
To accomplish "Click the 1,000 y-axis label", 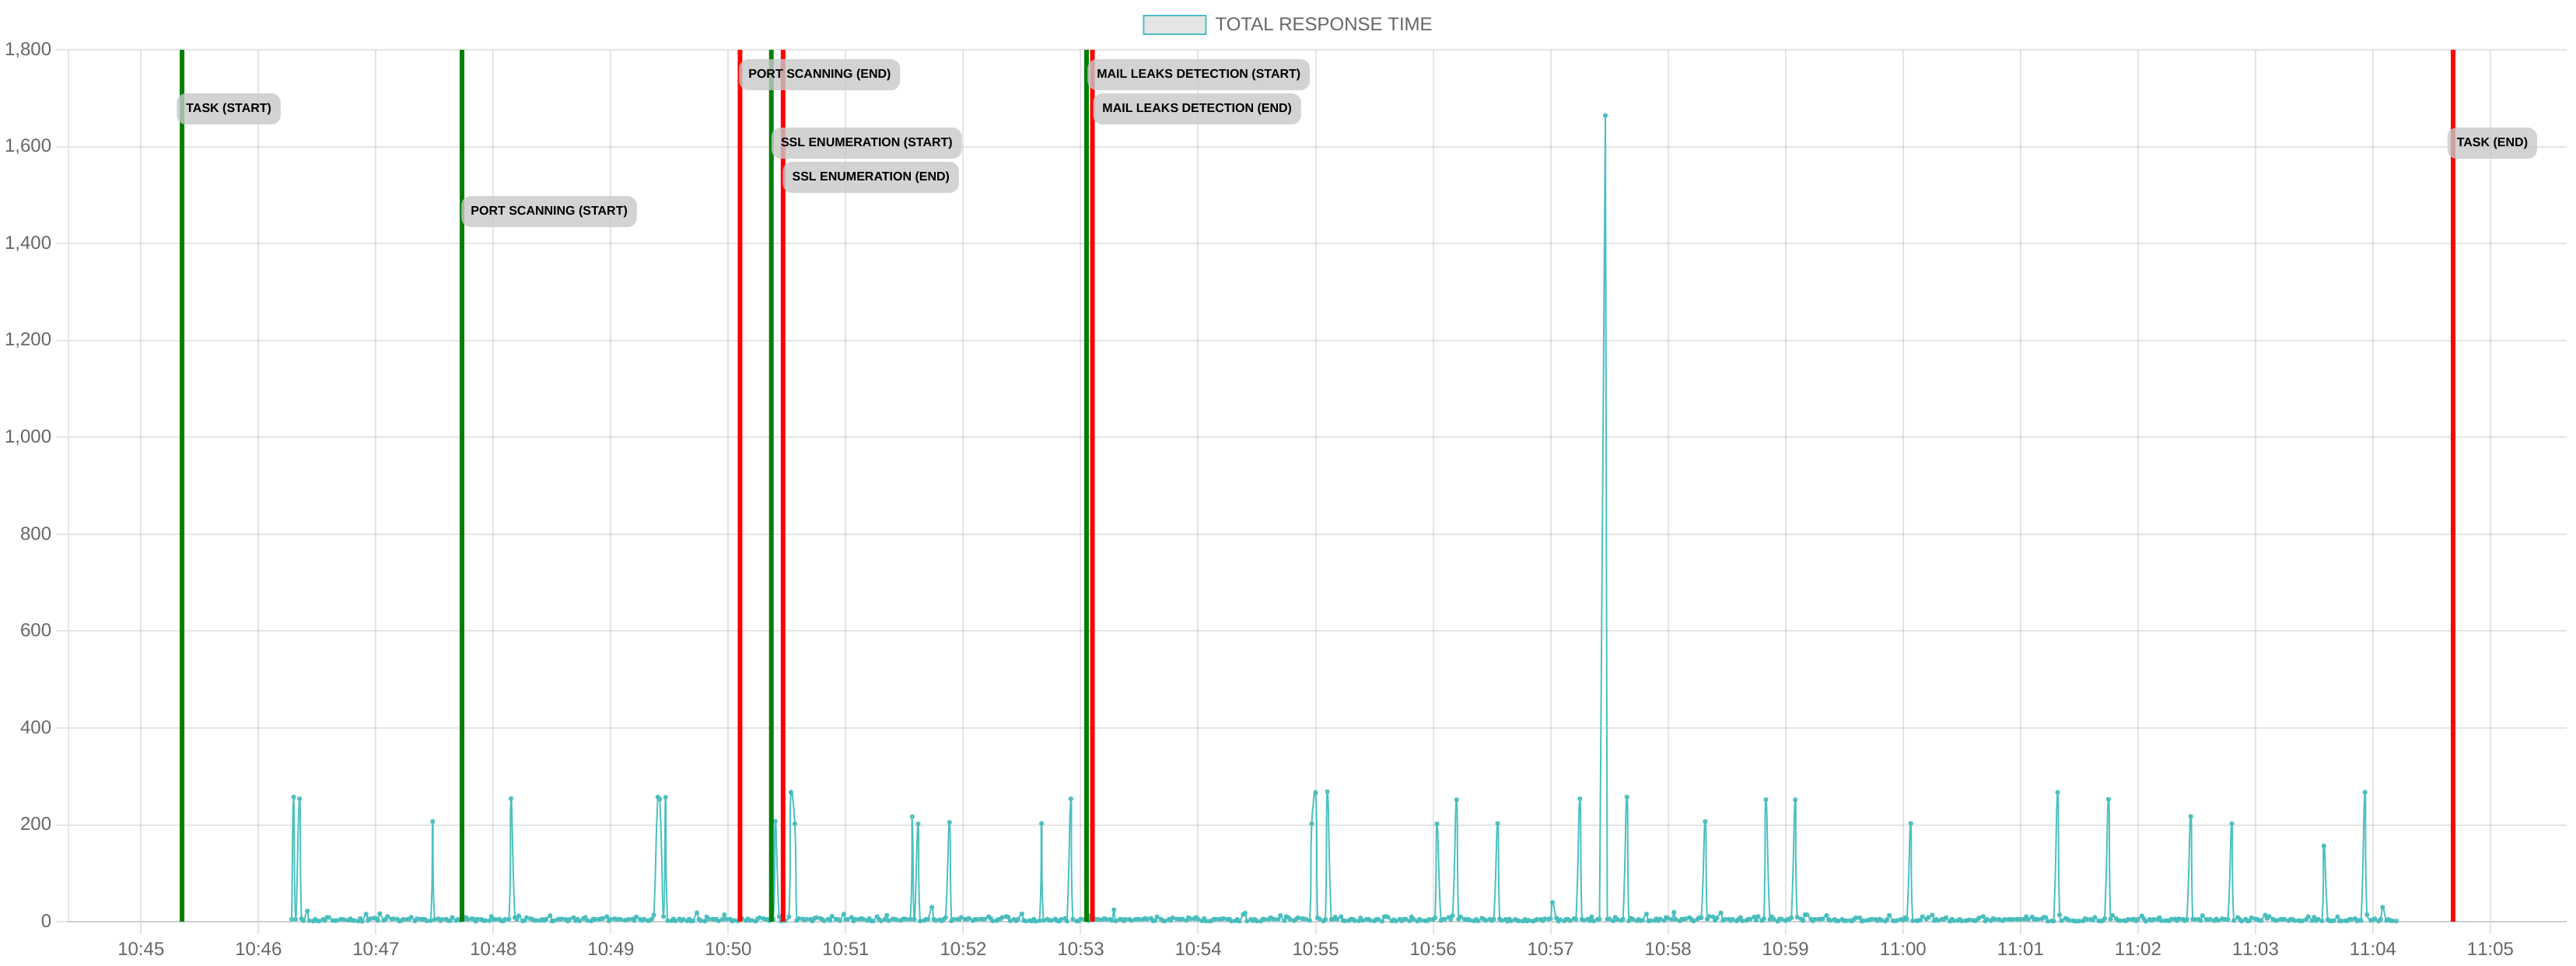I will click(x=28, y=437).
